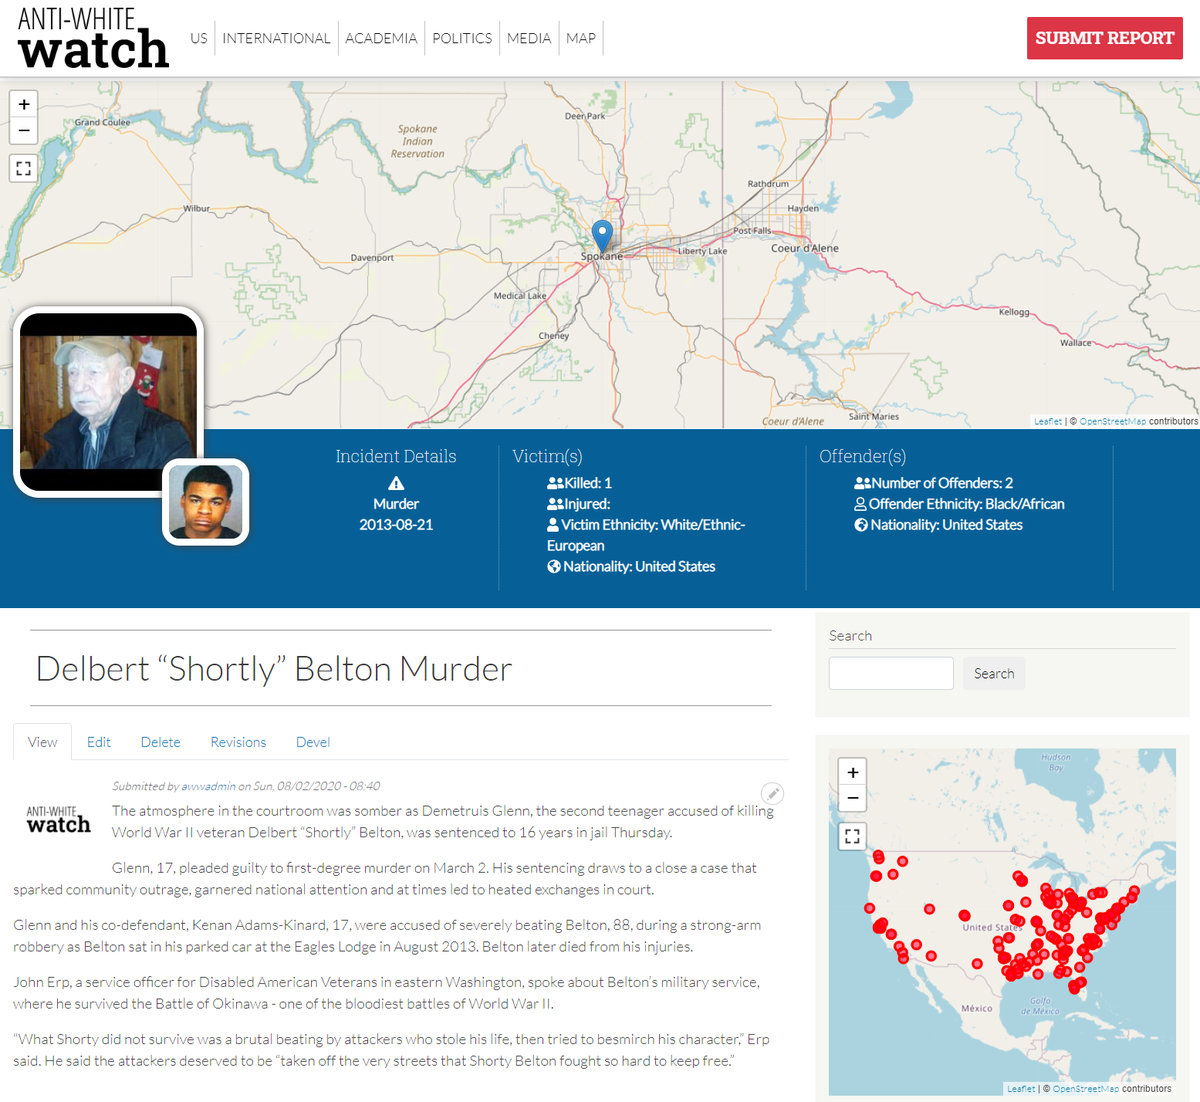Expand the sidebar United States map to fullscreen
This screenshot has height=1102, width=1200.
point(852,836)
